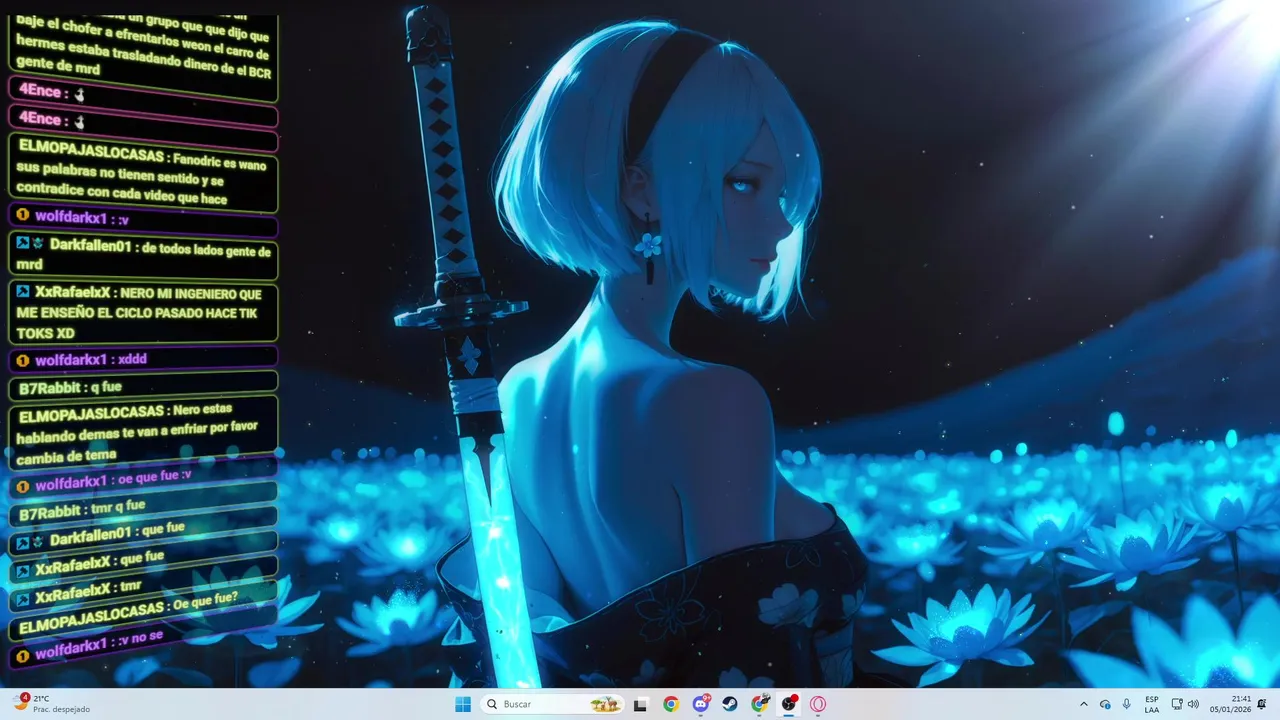
Task: Open Discord with the notification badge
Action: (x=700, y=704)
